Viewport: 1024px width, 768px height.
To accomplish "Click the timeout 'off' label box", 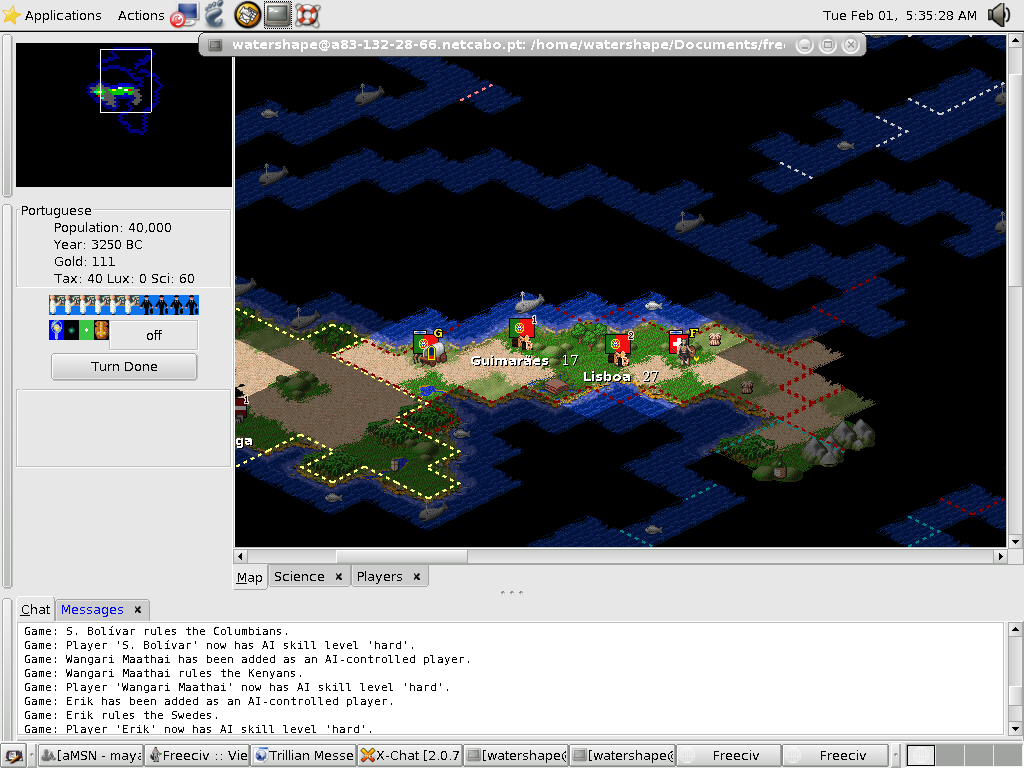I will pos(153,335).
